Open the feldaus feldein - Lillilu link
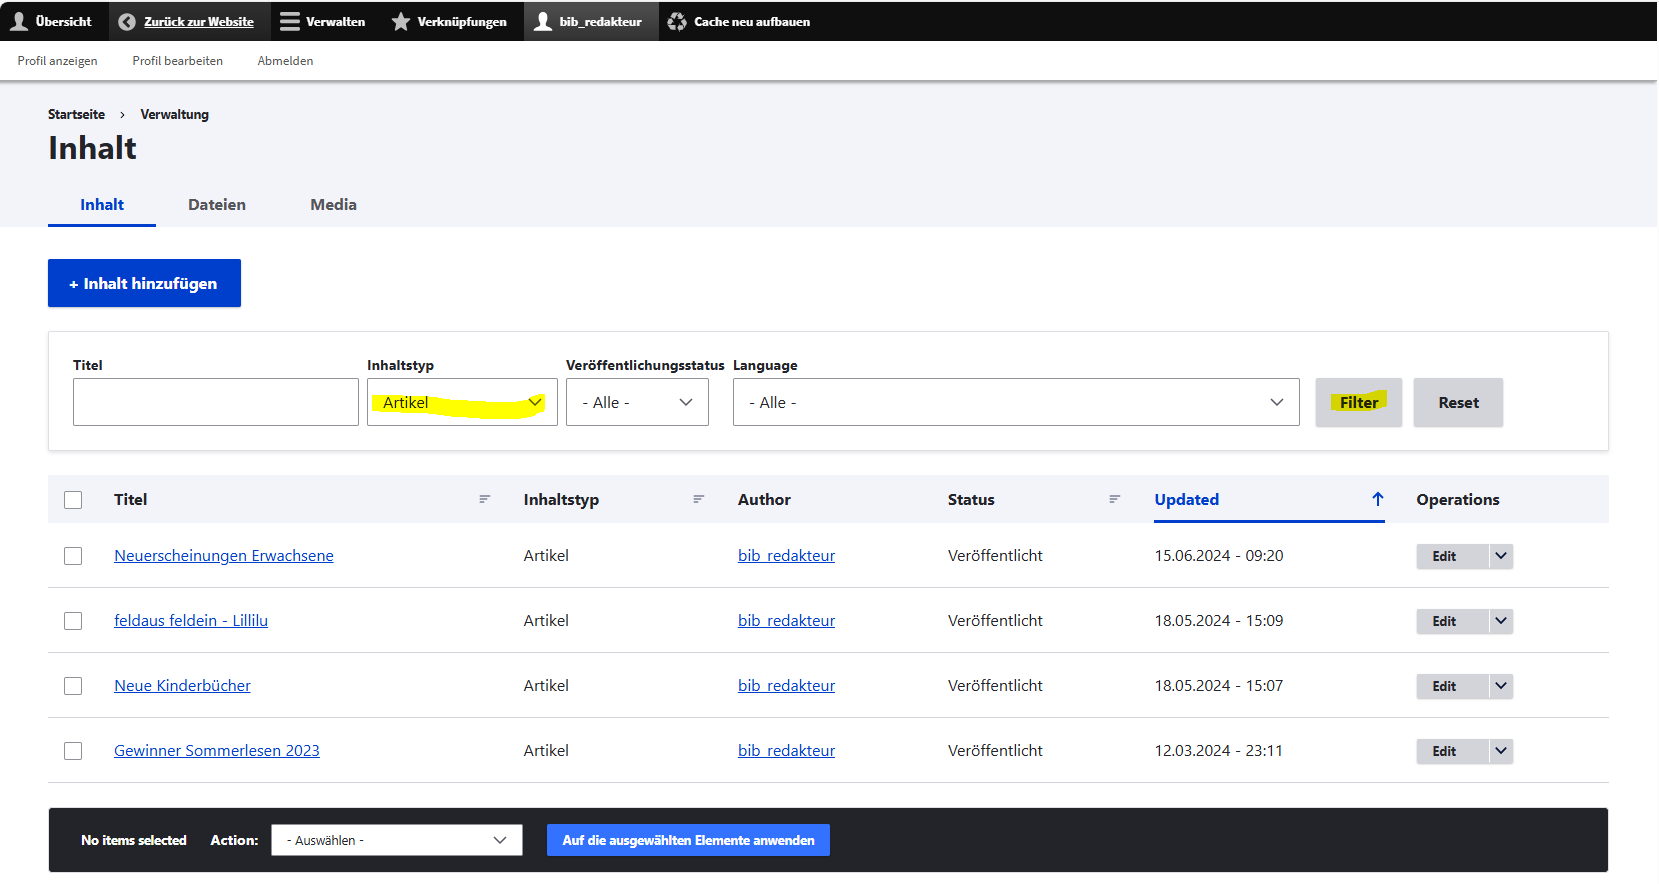This screenshot has width=1659, height=884. coord(191,621)
